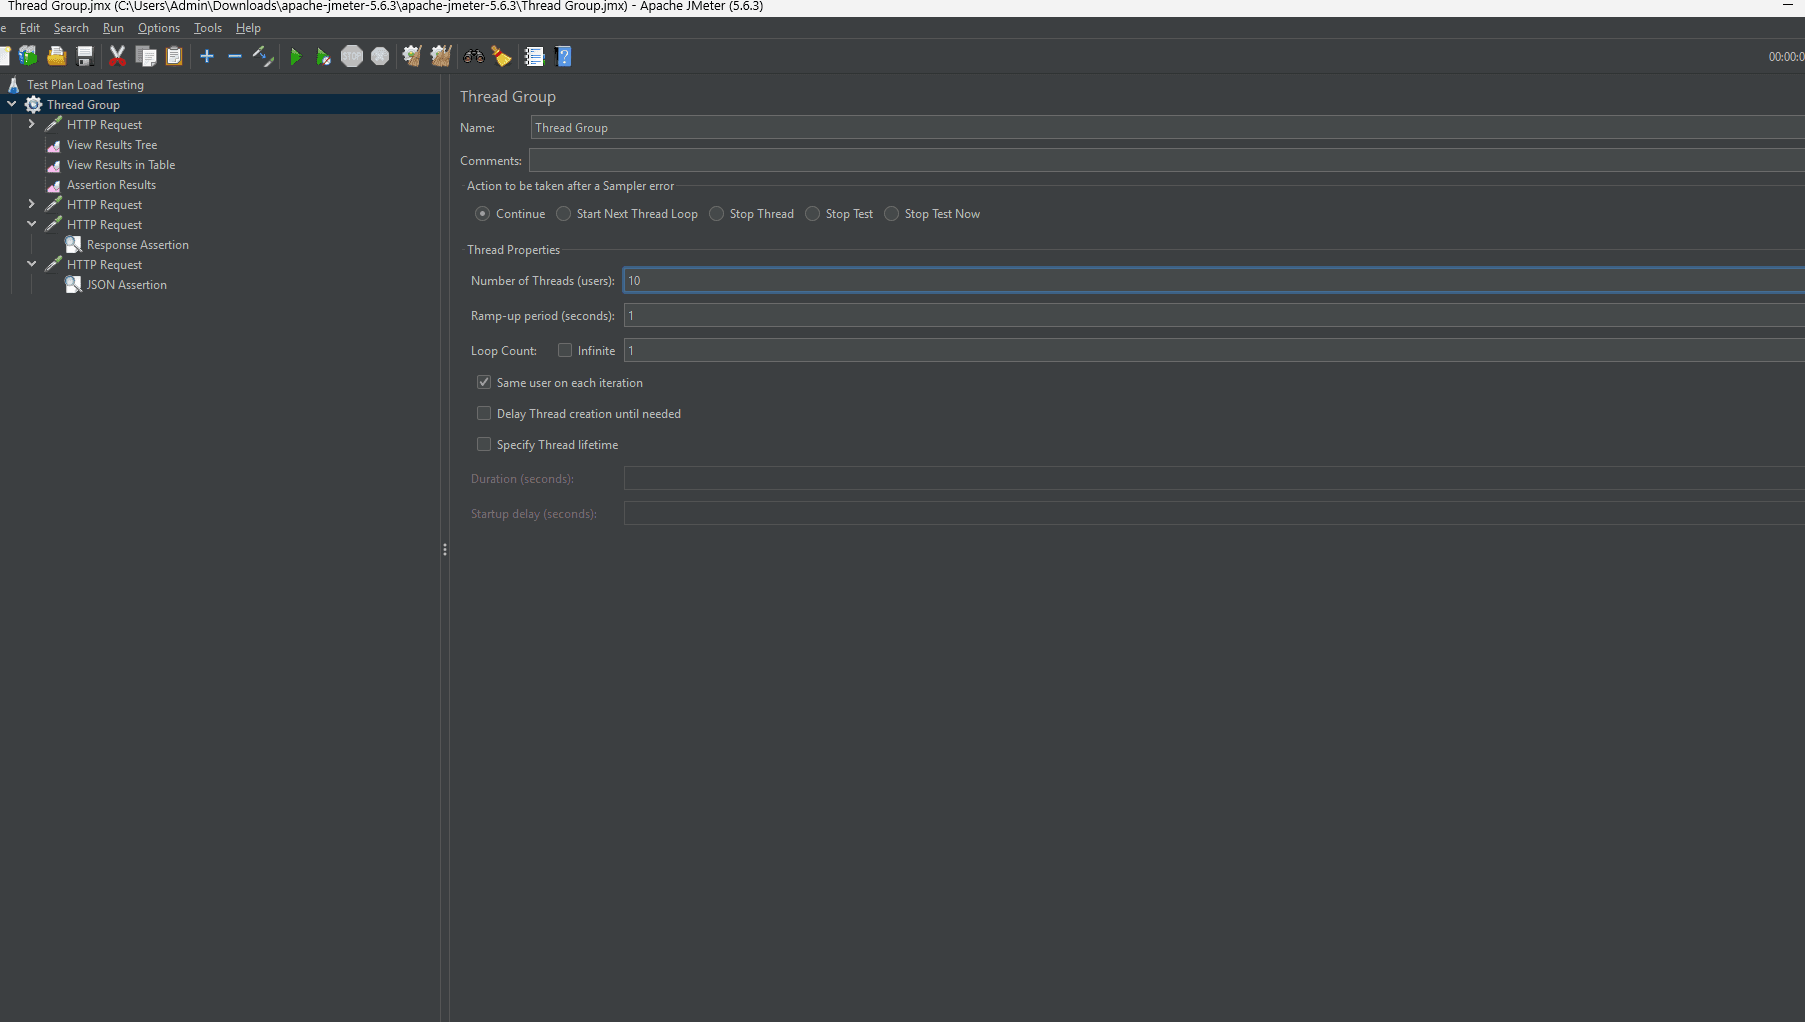Click the Toggle pencil icon in toolbar
Screen dimensions: 1805x1022
263,57
